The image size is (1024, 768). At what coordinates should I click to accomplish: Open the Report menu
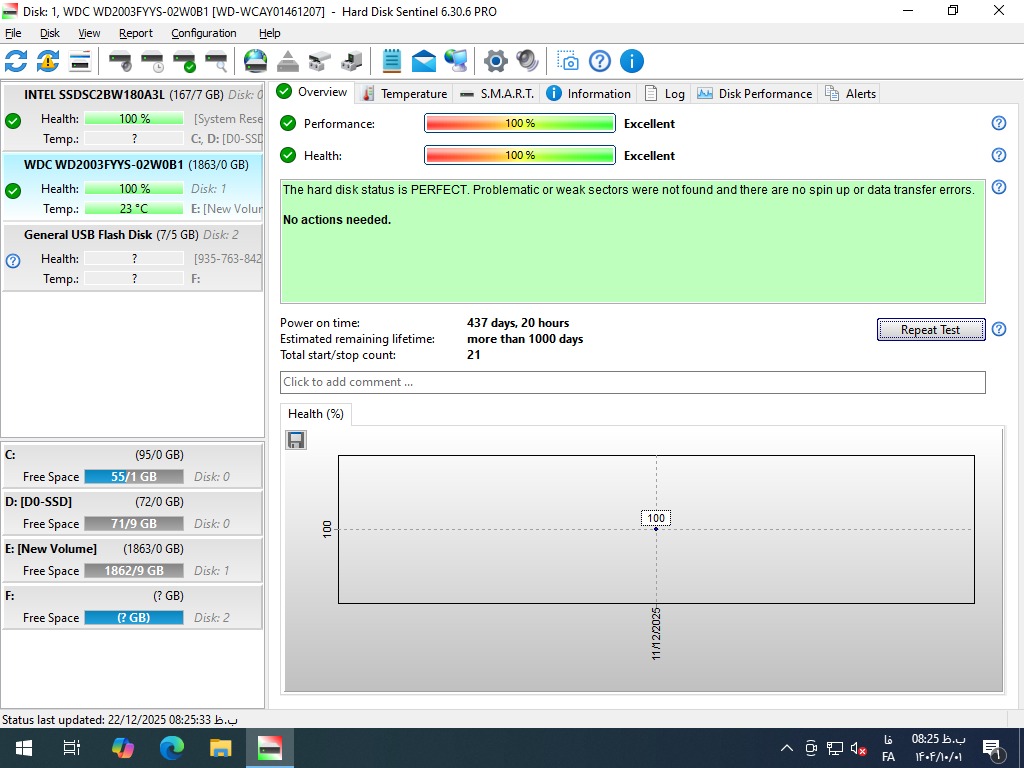point(136,33)
